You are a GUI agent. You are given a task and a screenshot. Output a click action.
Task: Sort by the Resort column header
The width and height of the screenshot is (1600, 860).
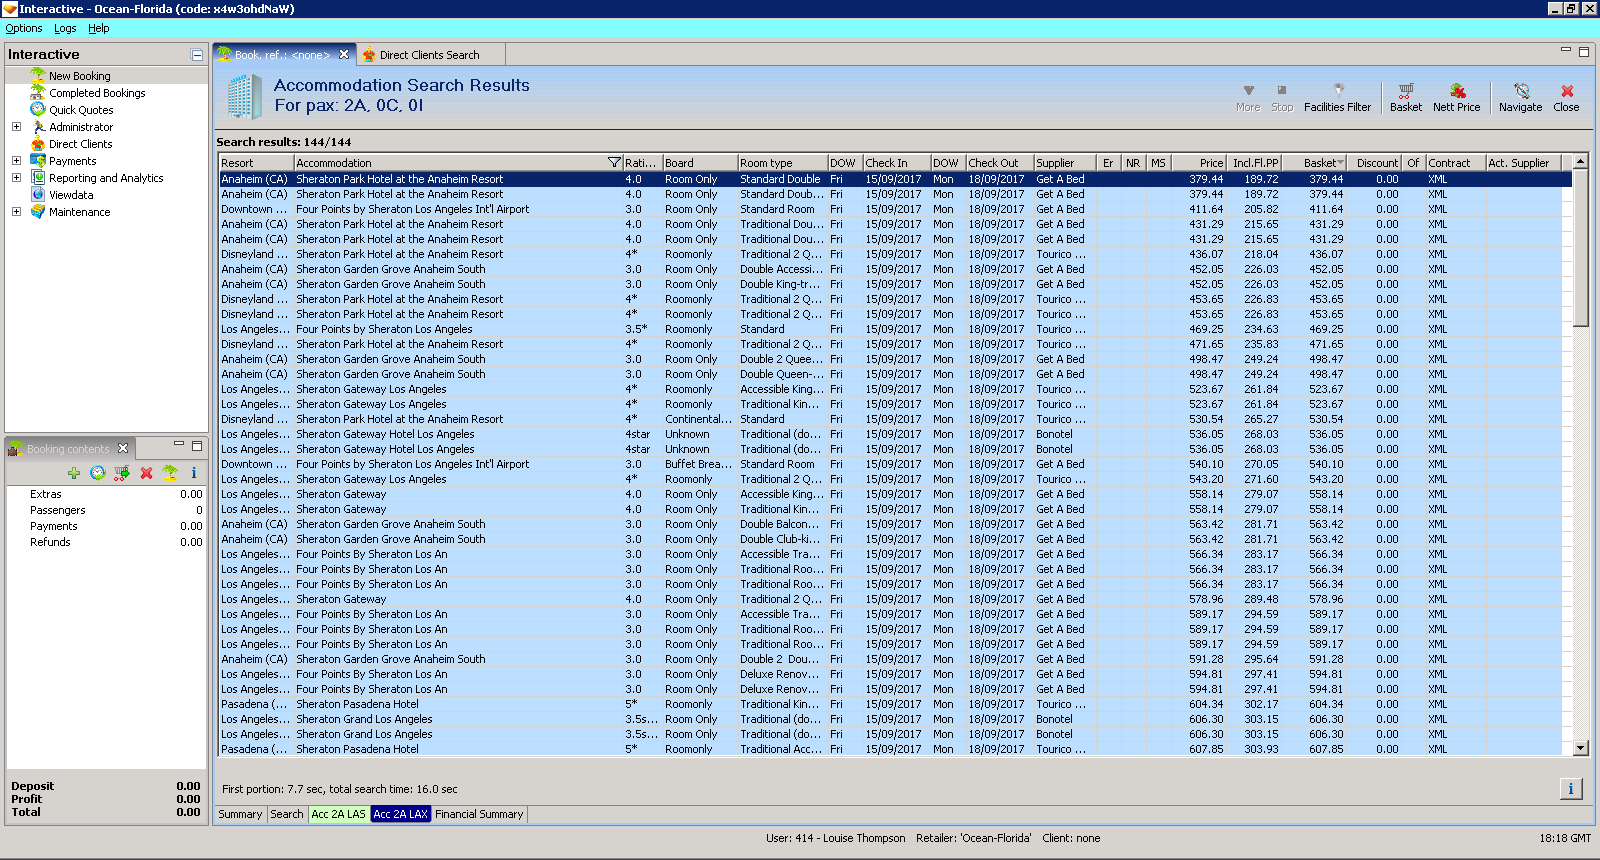pyautogui.click(x=256, y=162)
